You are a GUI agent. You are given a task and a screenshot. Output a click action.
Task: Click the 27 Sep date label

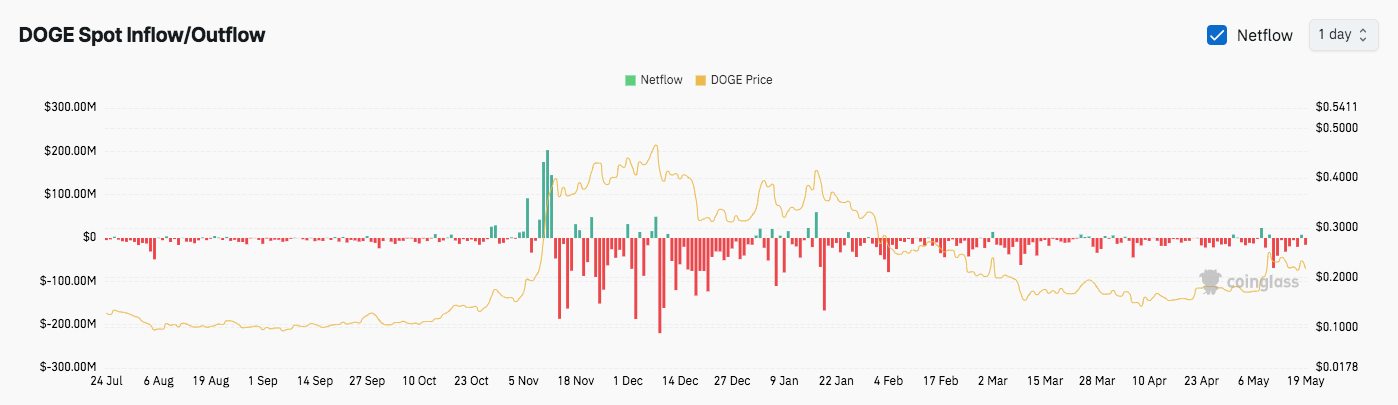click(367, 381)
